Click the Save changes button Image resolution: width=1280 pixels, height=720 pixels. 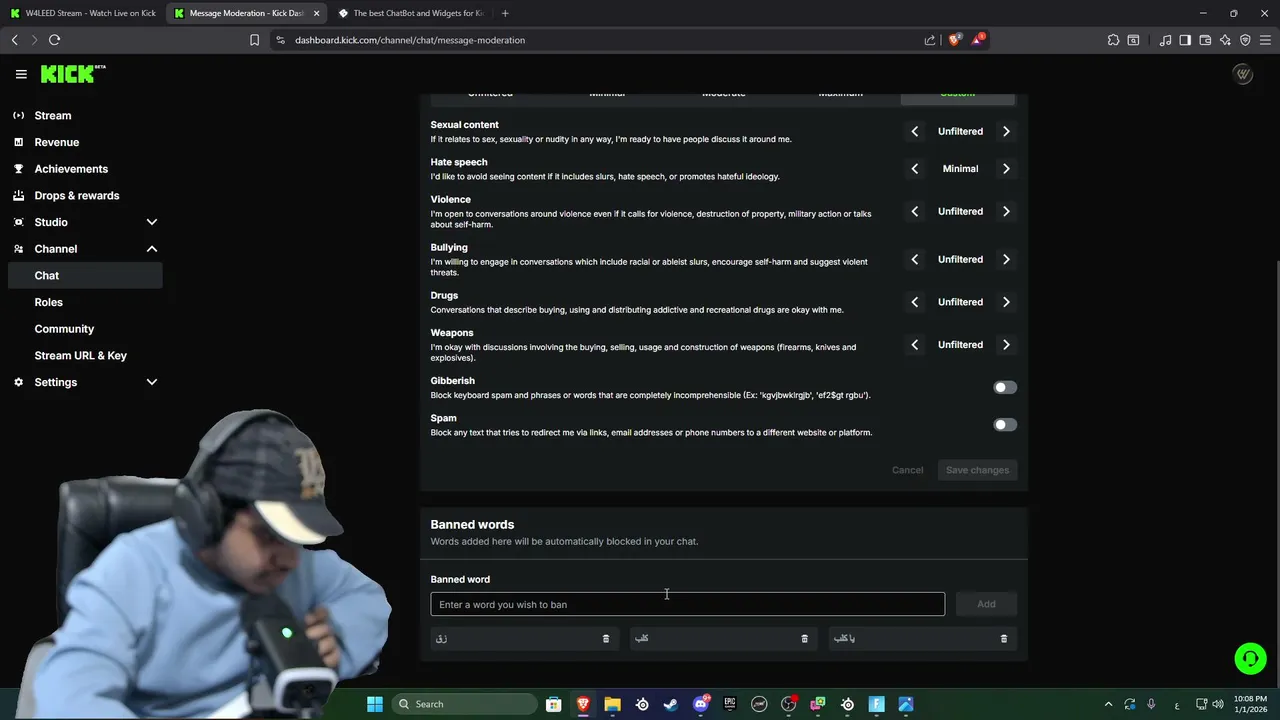click(977, 470)
